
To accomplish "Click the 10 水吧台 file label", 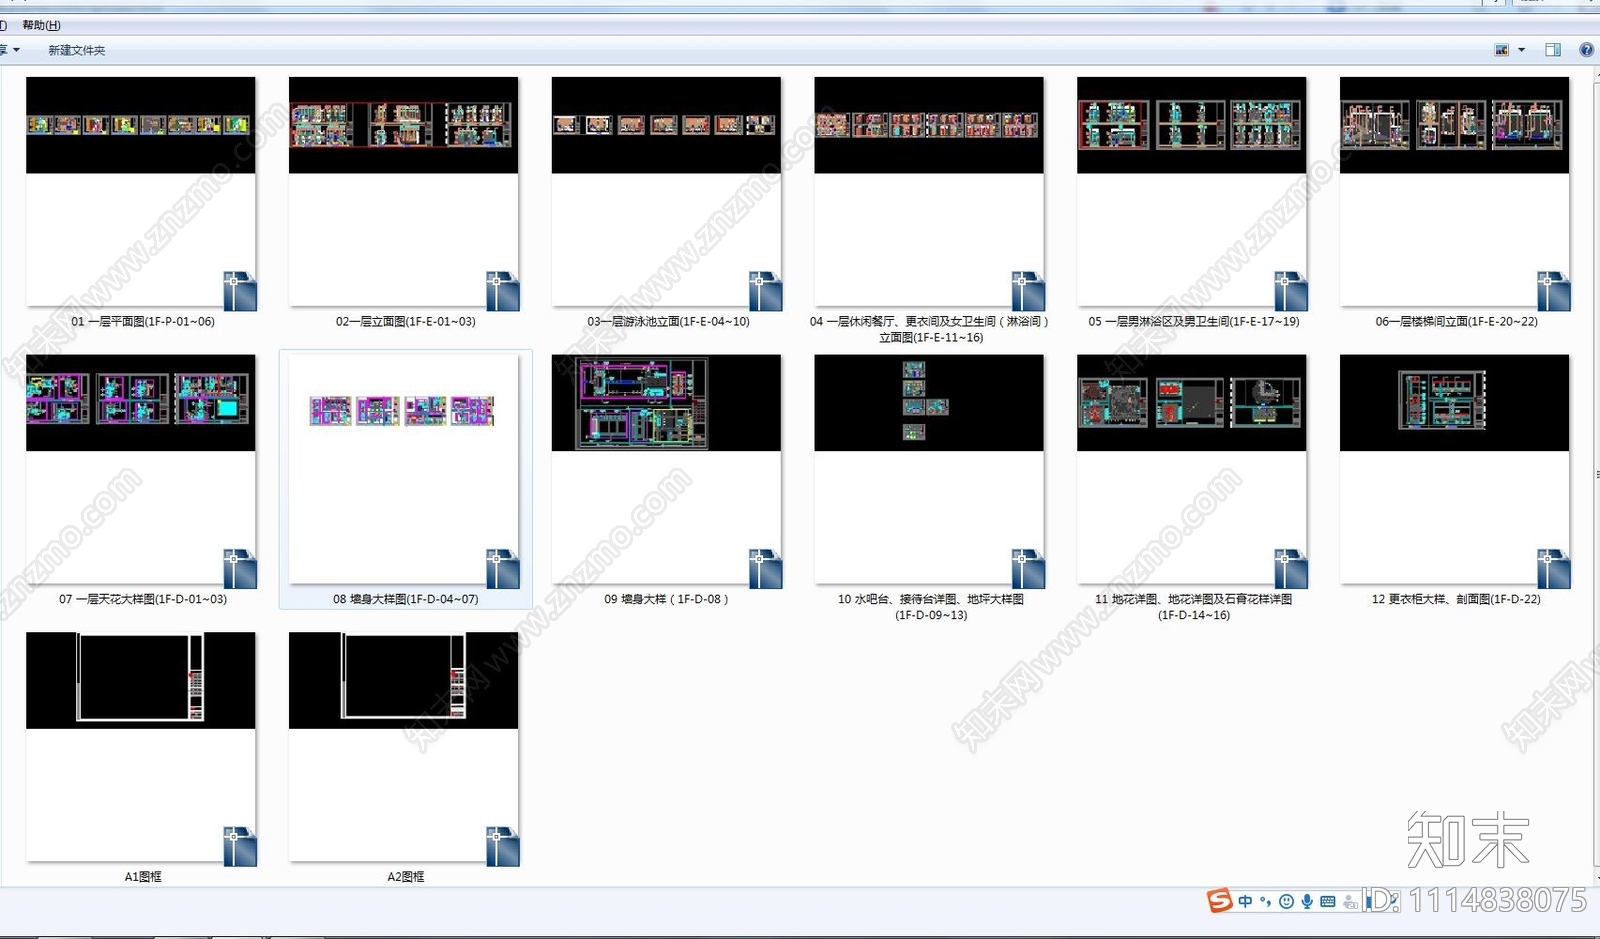I will pyautogui.click(x=931, y=607).
